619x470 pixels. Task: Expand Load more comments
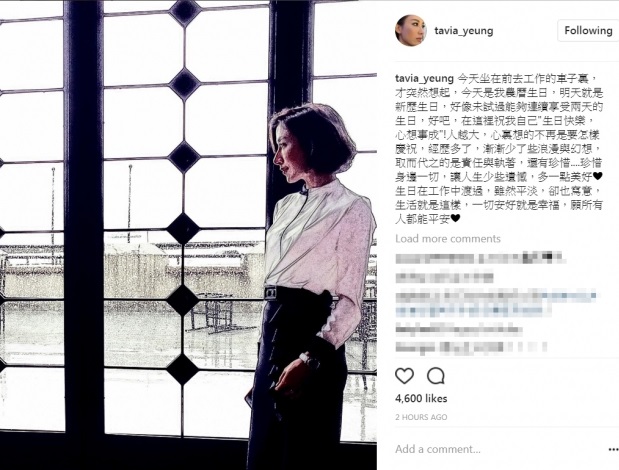[x=448, y=239]
